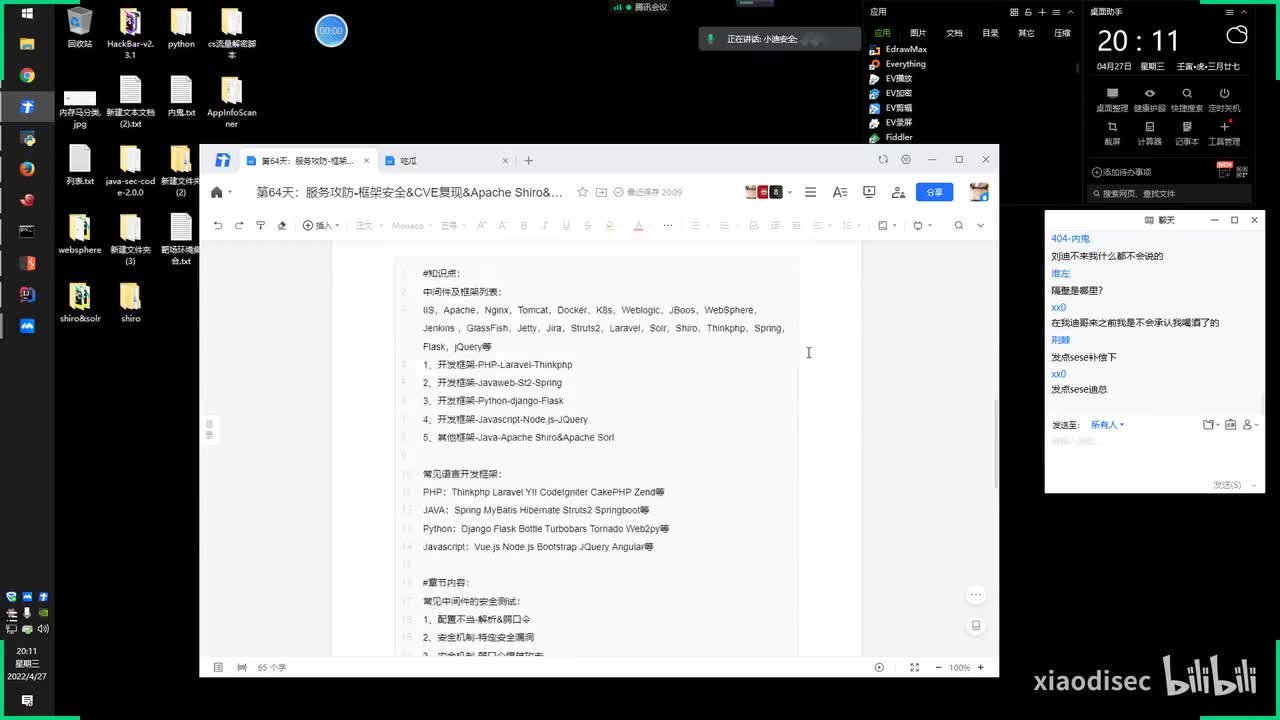Star the document as favorite

(x=582, y=192)
